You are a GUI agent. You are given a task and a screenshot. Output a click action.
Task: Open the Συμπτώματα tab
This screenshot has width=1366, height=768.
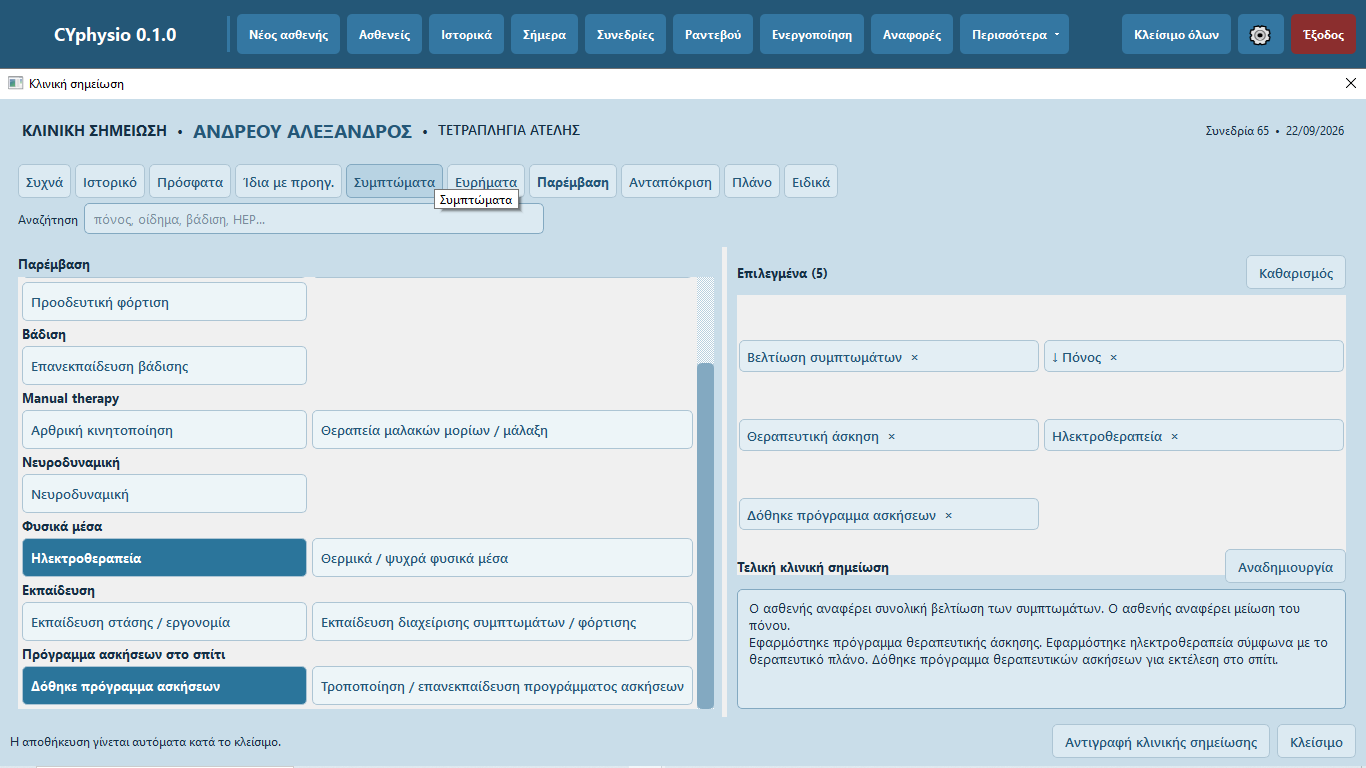click(394, 182)
